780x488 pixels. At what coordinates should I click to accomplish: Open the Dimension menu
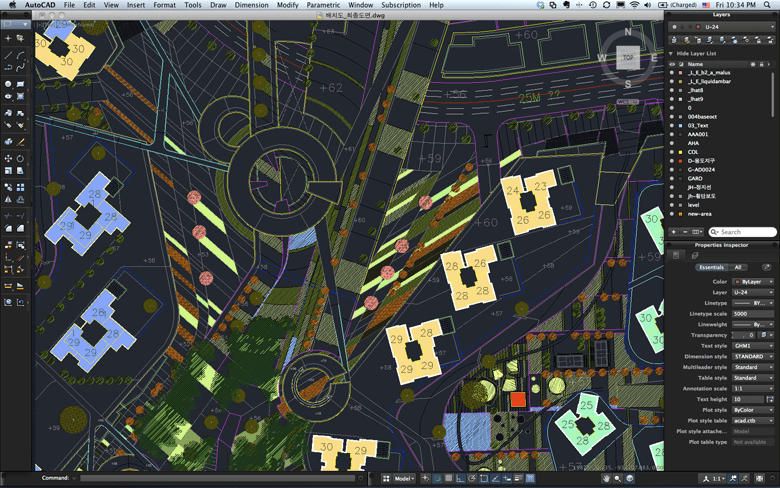pyautogui.click(x=251, y=5)
